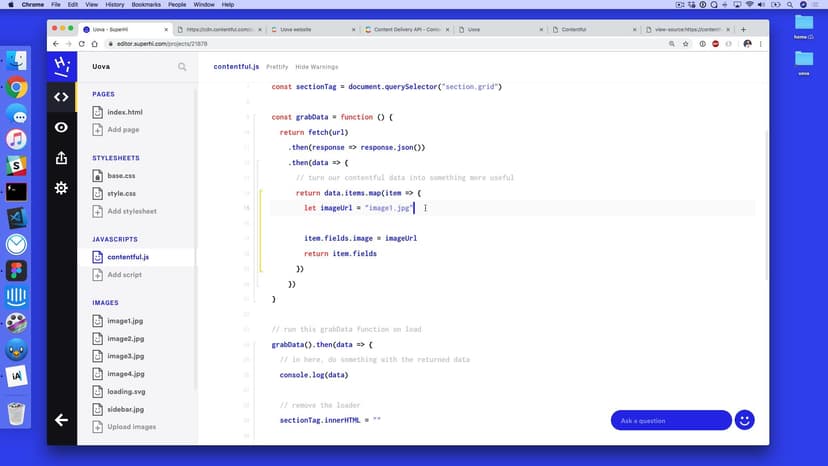828x466 pixels.
Task: Toggle Hide Warnings in editor header
Action: [x=316, y=67]
